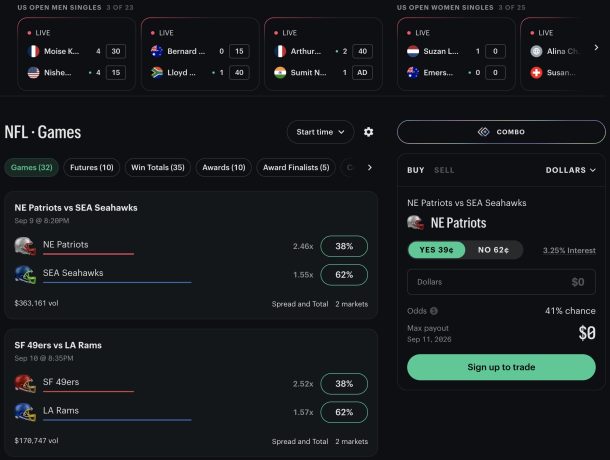Select the Award Finalists (5) tab
The height and width of the screenshot is (460, 610).
click(x=296, y=167)
